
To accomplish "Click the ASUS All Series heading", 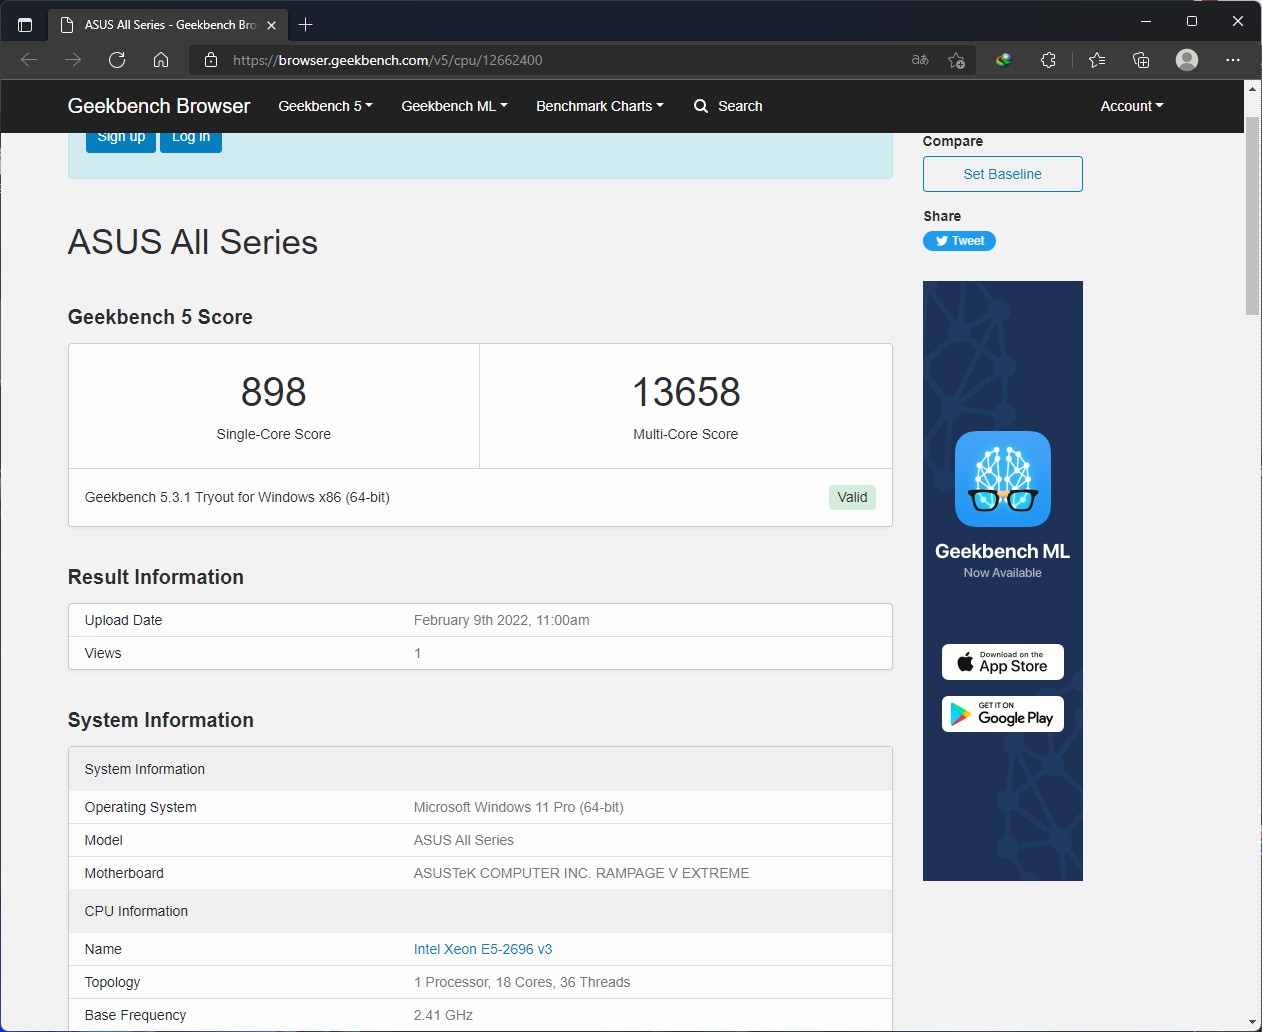I will coord(193,242).
